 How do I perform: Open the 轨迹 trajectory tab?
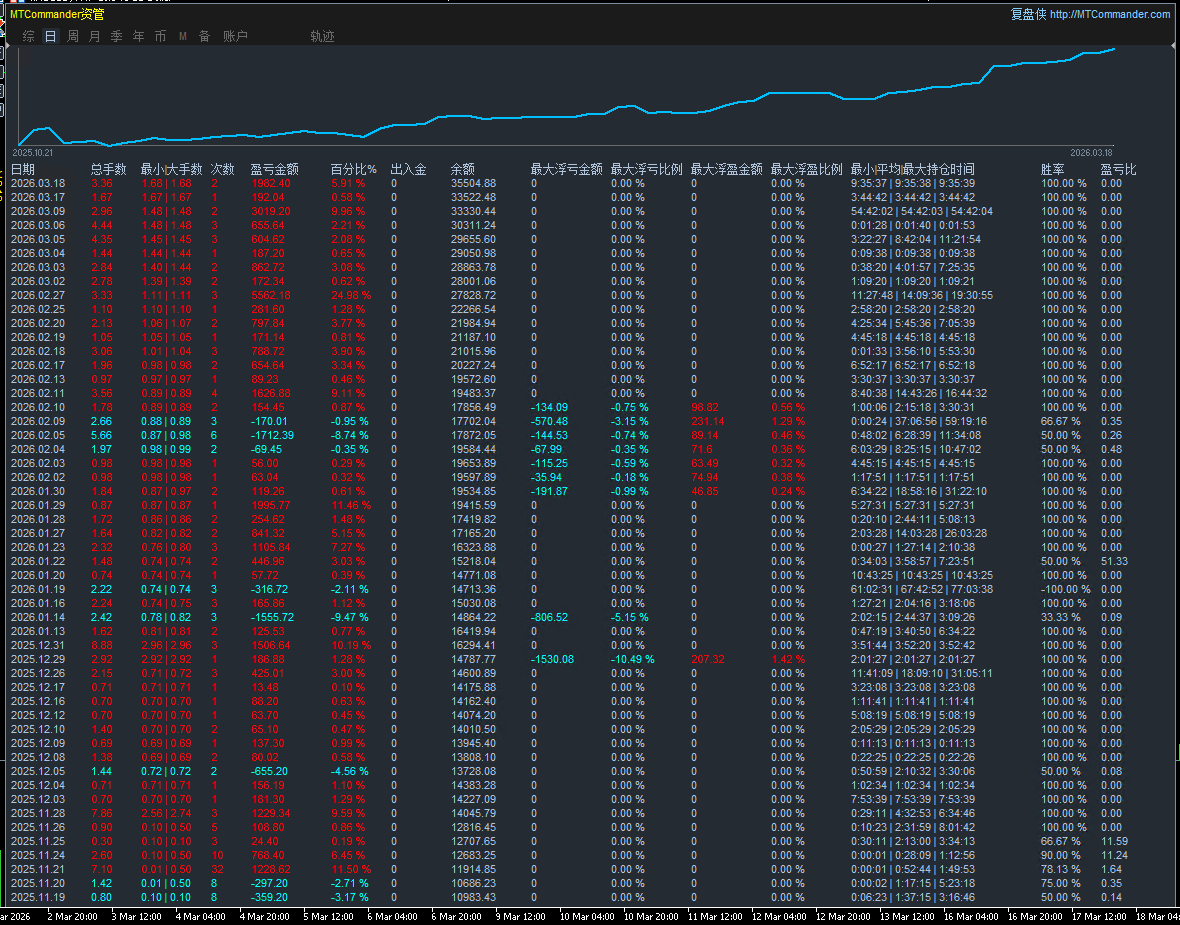pyautogui.click(x=322, y=36)
